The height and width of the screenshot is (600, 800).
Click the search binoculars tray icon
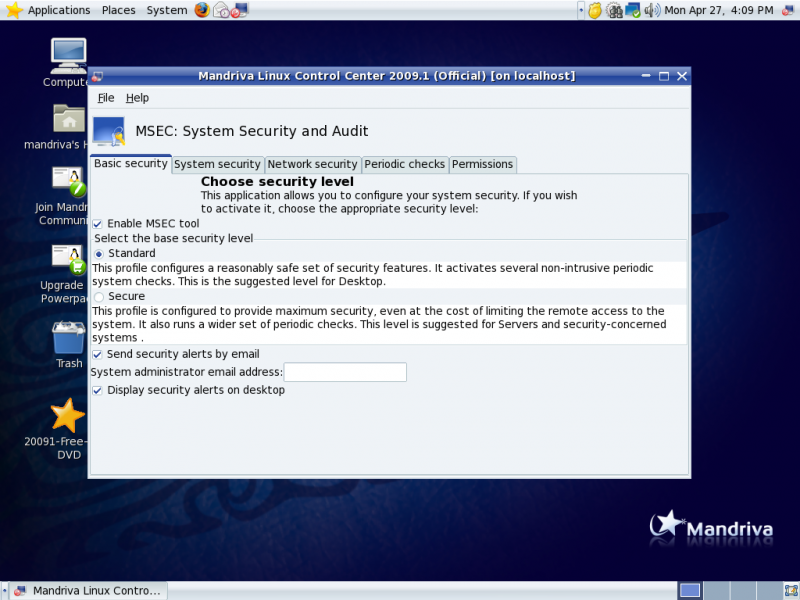614,10
